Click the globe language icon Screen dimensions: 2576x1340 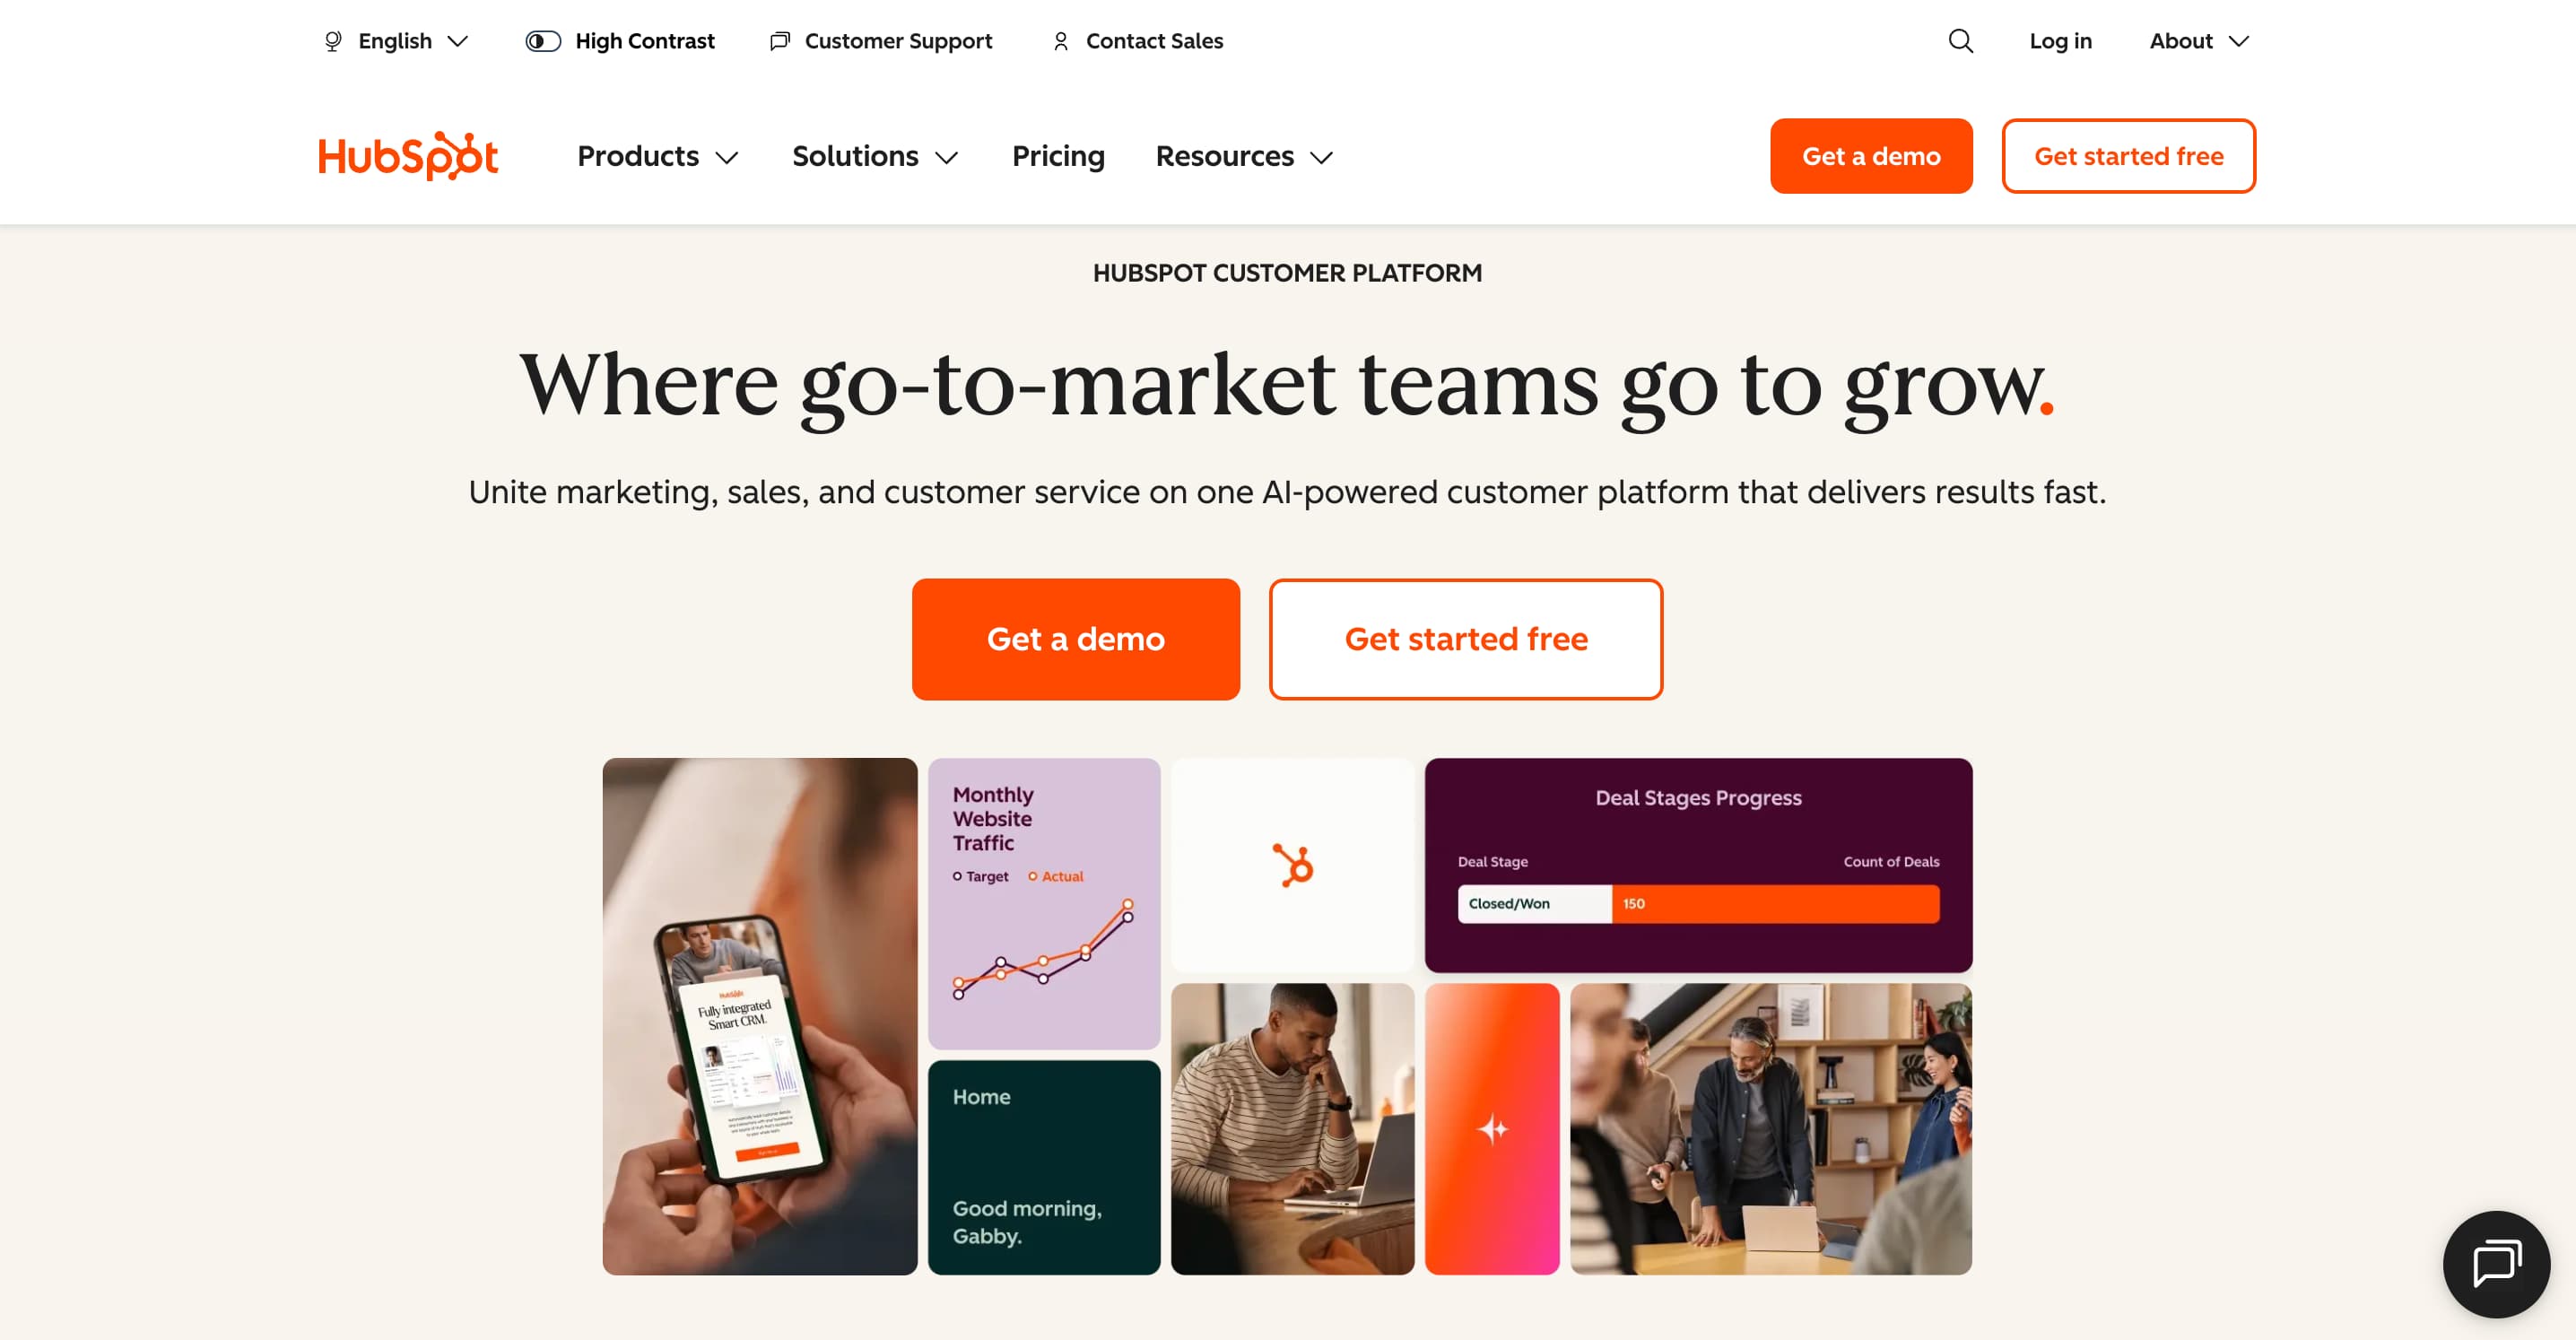[x=333, y=41]
